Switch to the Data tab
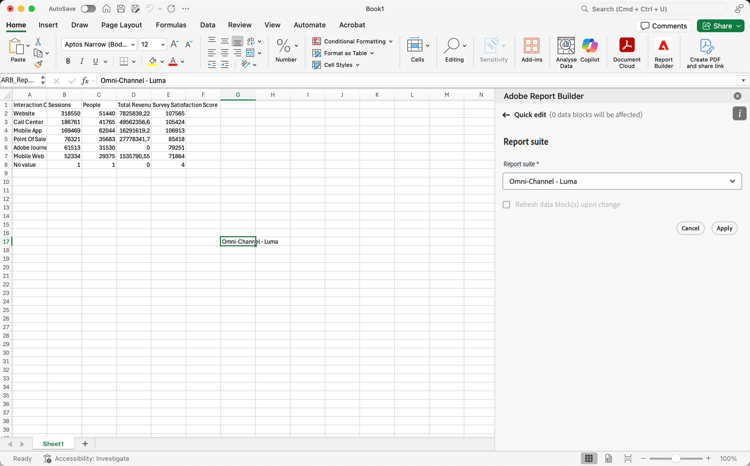 208,25
